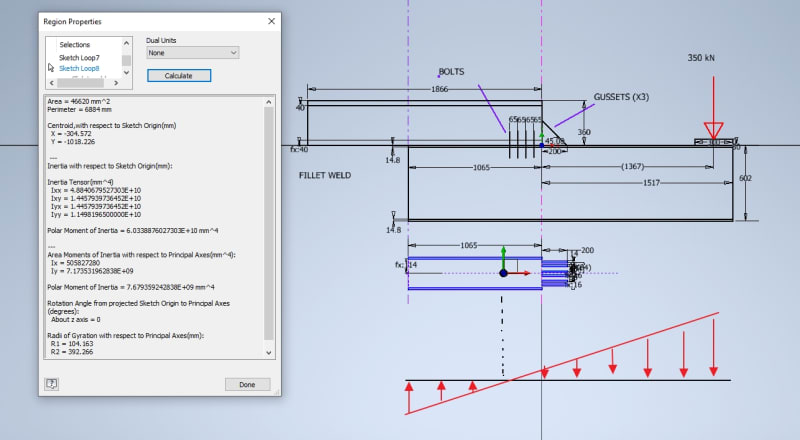
Task: Select the 350 kN load label
Action: (x=701, y=58)
